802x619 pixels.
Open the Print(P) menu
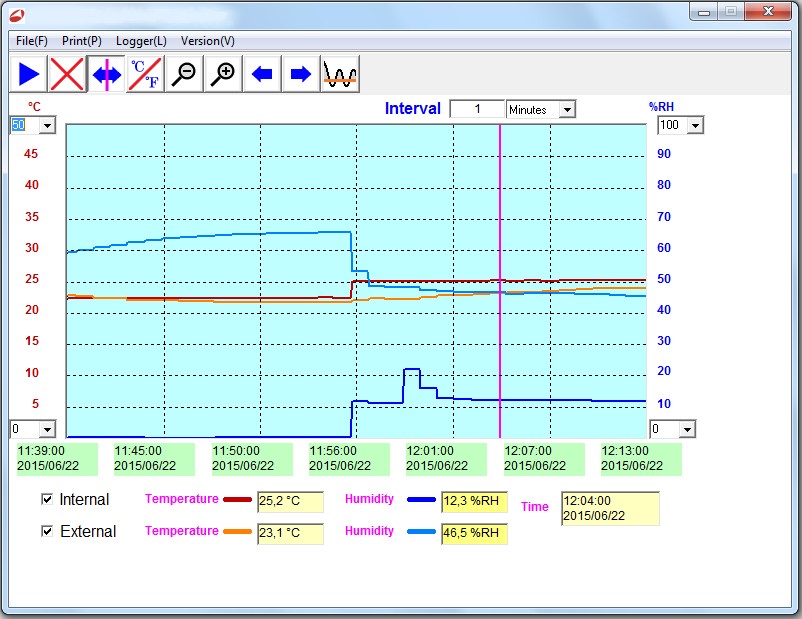point(82,41)
